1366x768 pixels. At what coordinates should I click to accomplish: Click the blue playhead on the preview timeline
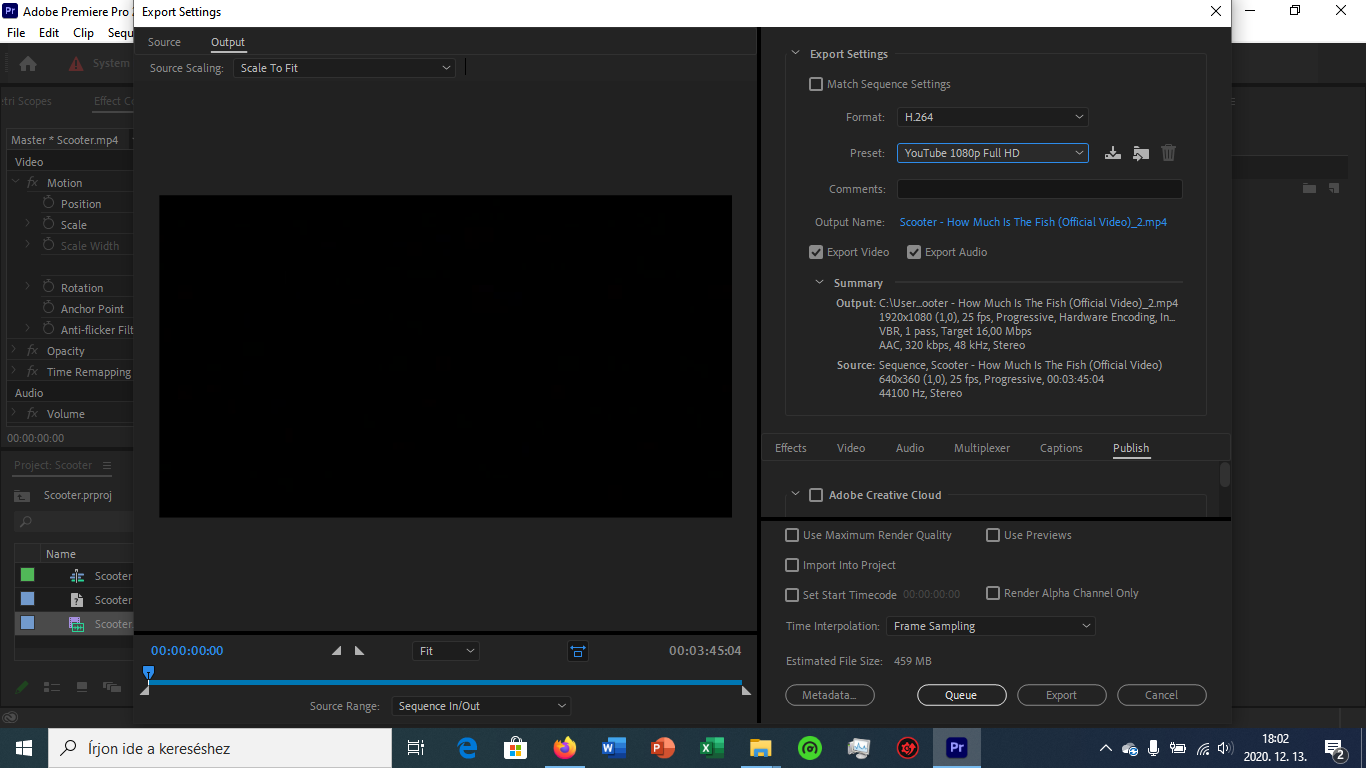pos(148,673)
